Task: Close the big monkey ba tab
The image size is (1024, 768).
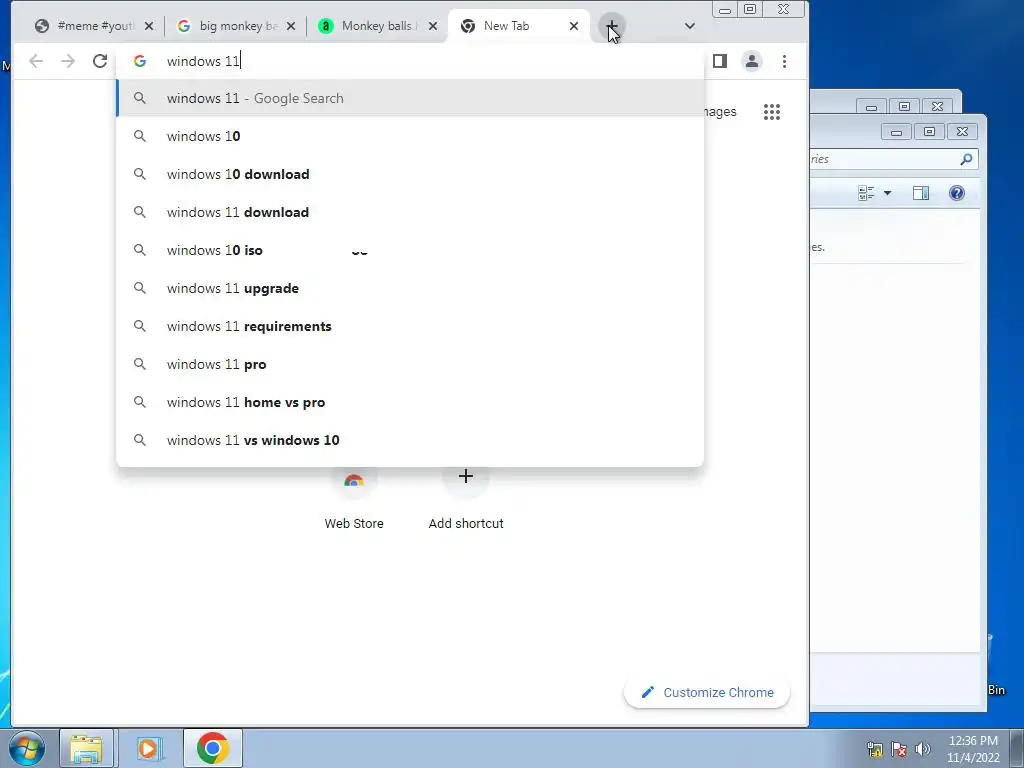Action: click(x=291, y=26)
